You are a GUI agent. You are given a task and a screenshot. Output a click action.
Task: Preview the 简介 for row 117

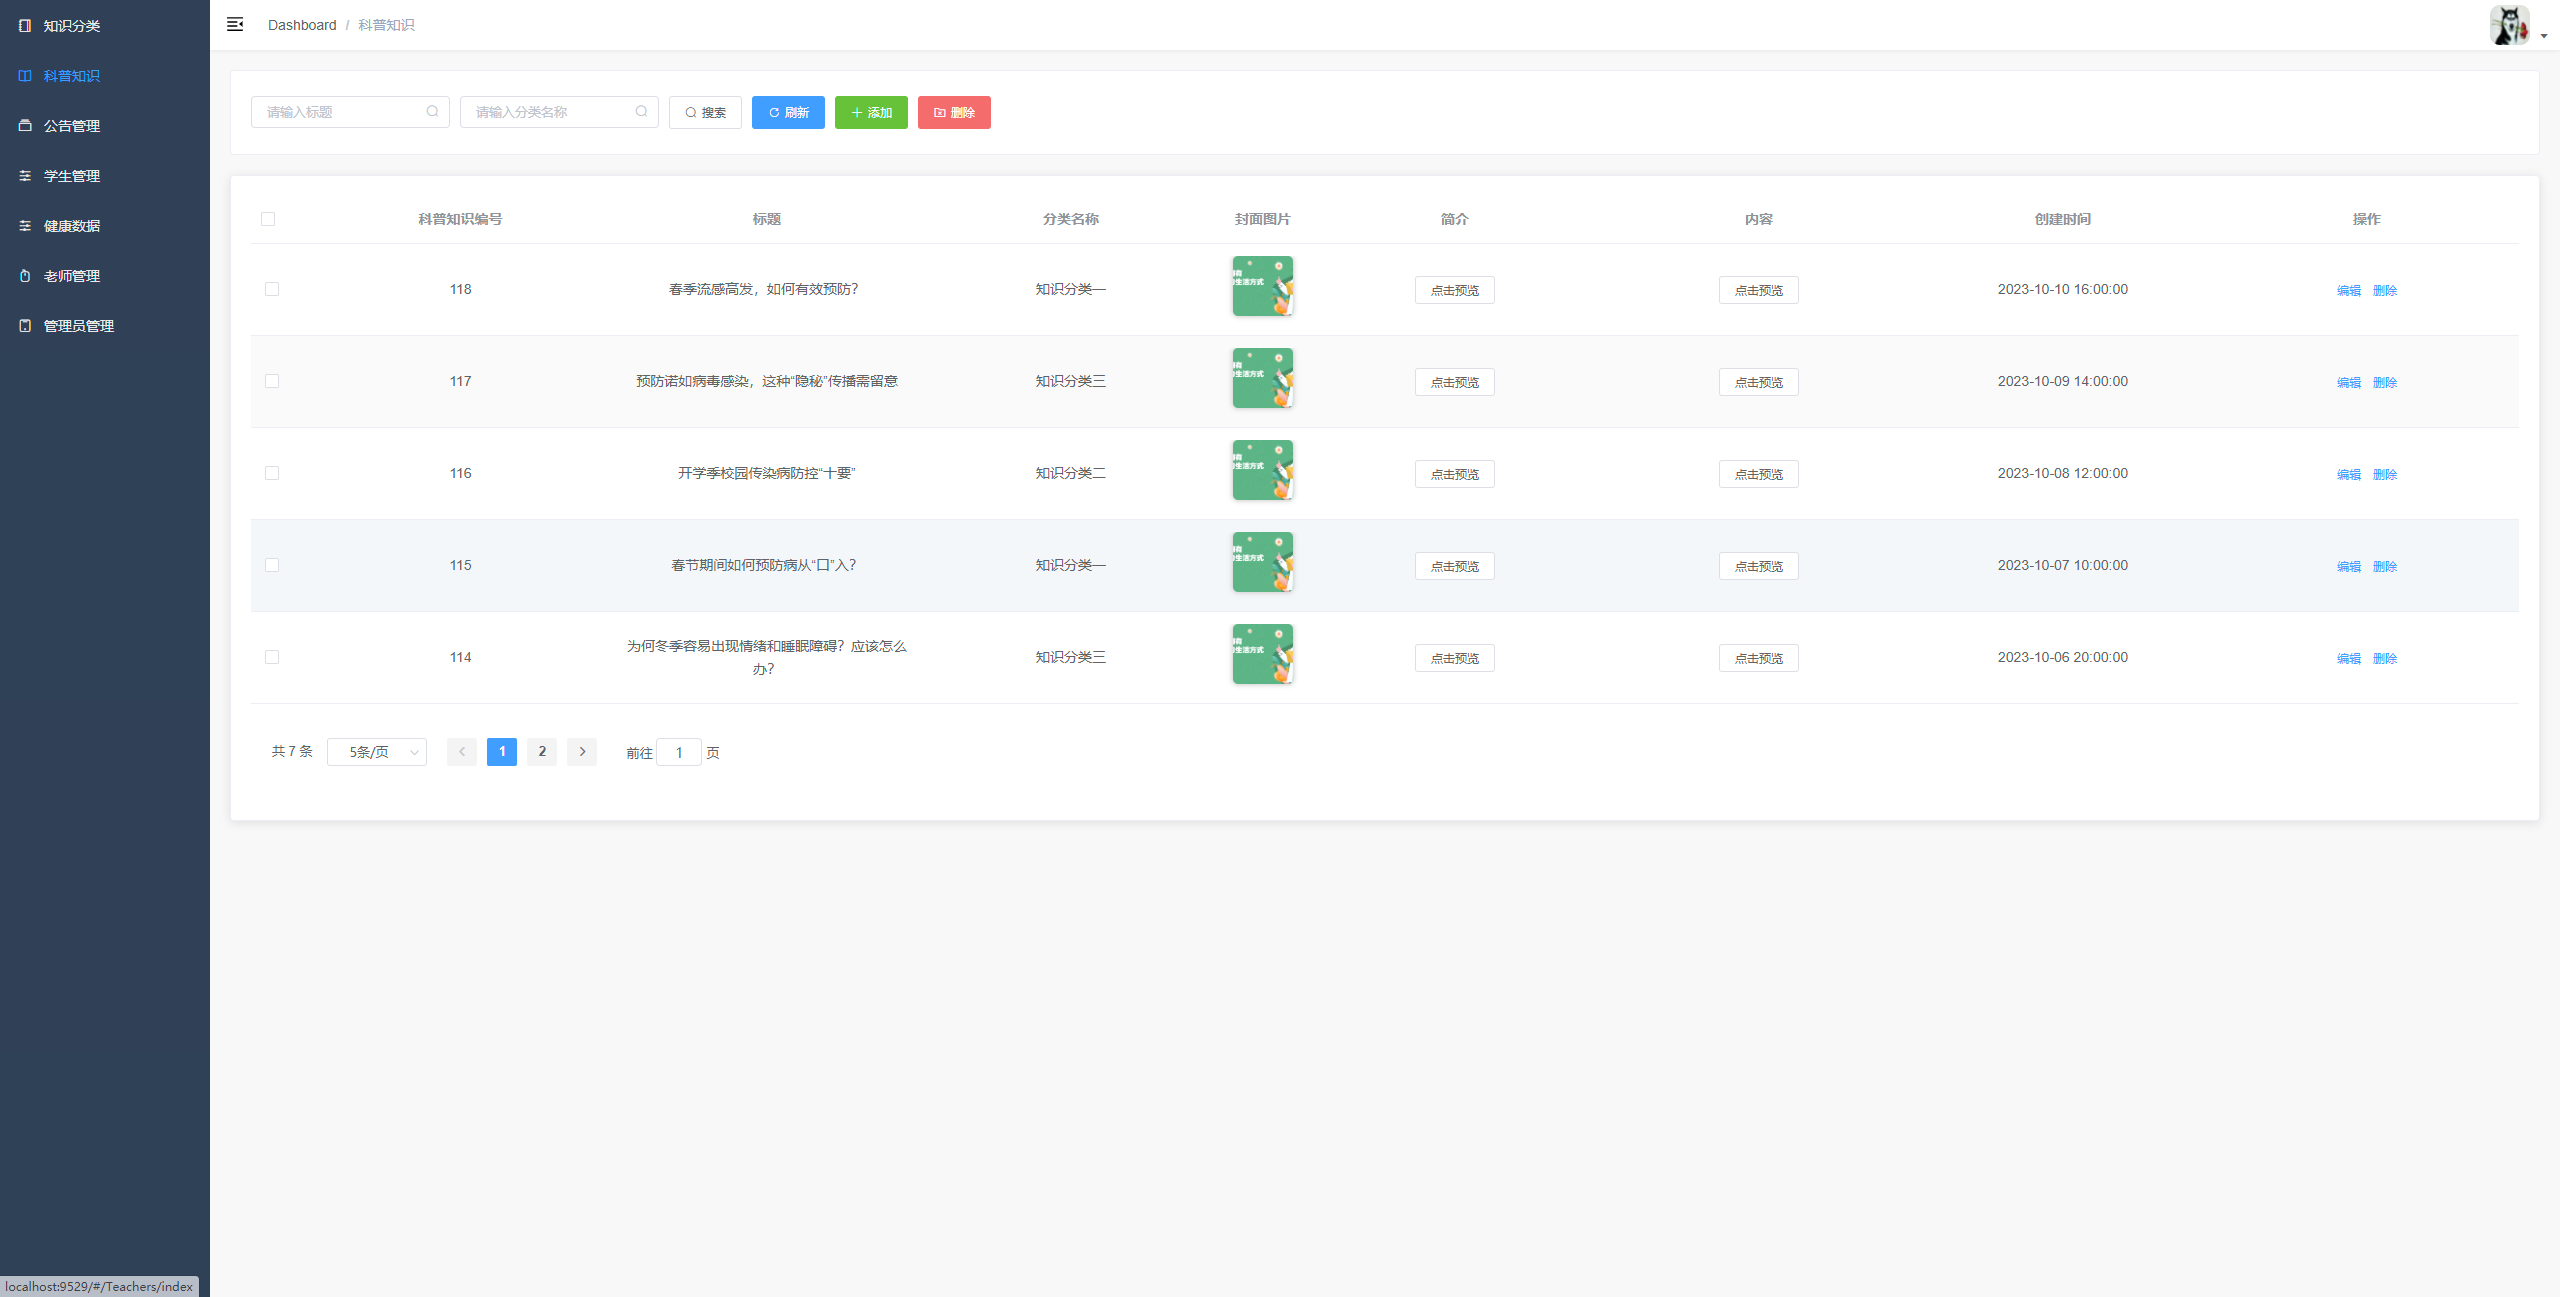[1455, 382]
